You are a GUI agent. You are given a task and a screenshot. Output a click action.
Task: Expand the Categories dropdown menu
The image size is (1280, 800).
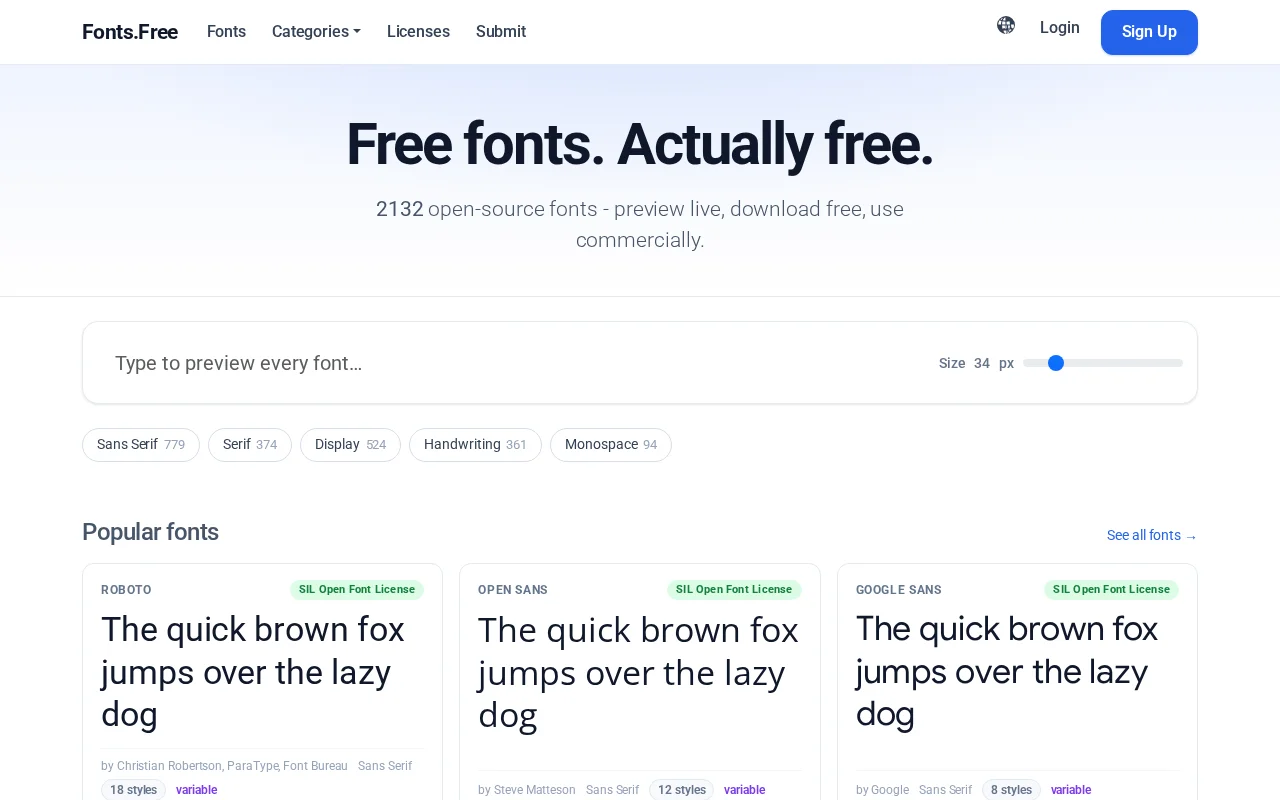pos(316,32)
